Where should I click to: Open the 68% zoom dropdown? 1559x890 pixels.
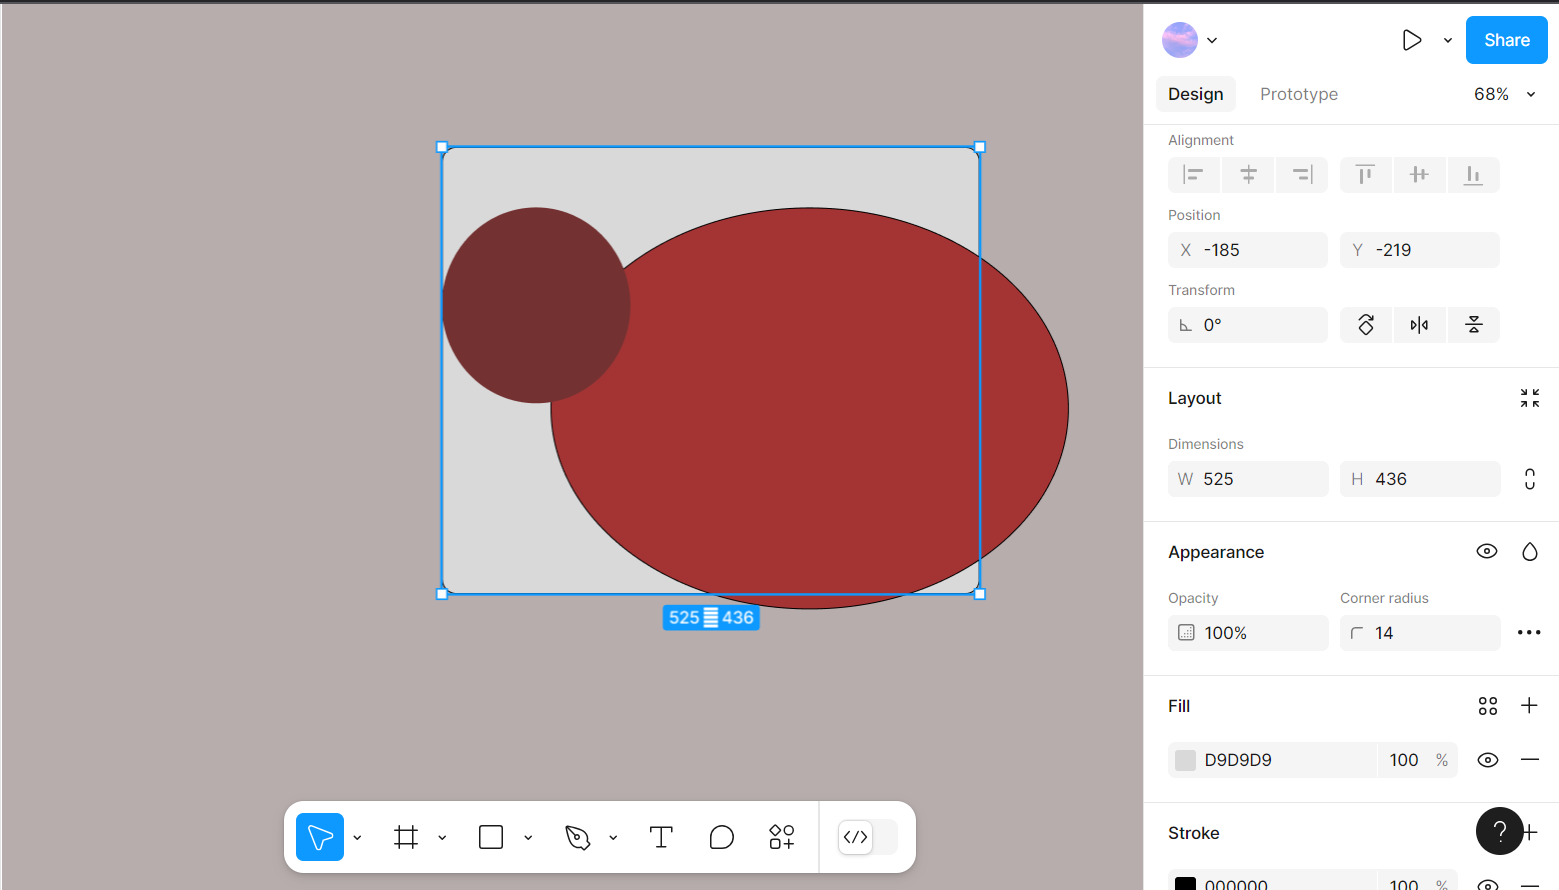[1504, 94]
